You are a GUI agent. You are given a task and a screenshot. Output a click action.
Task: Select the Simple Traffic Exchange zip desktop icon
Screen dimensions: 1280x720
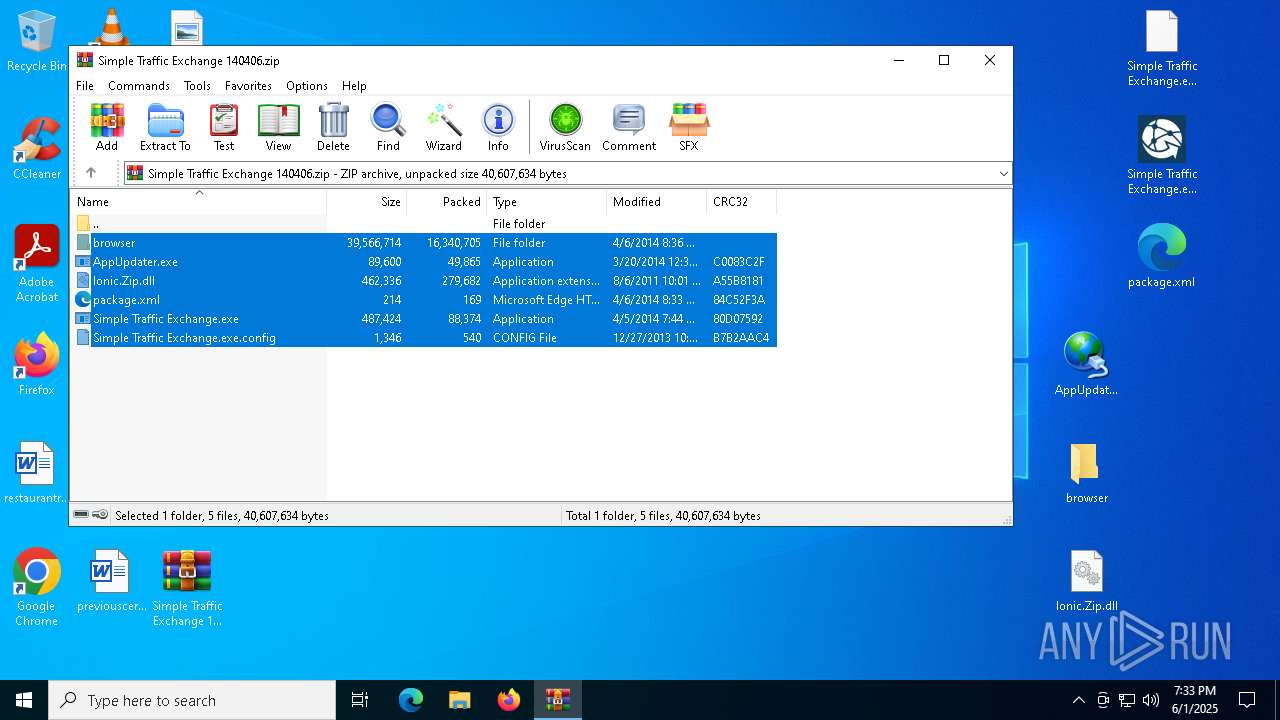click(187, 588)
